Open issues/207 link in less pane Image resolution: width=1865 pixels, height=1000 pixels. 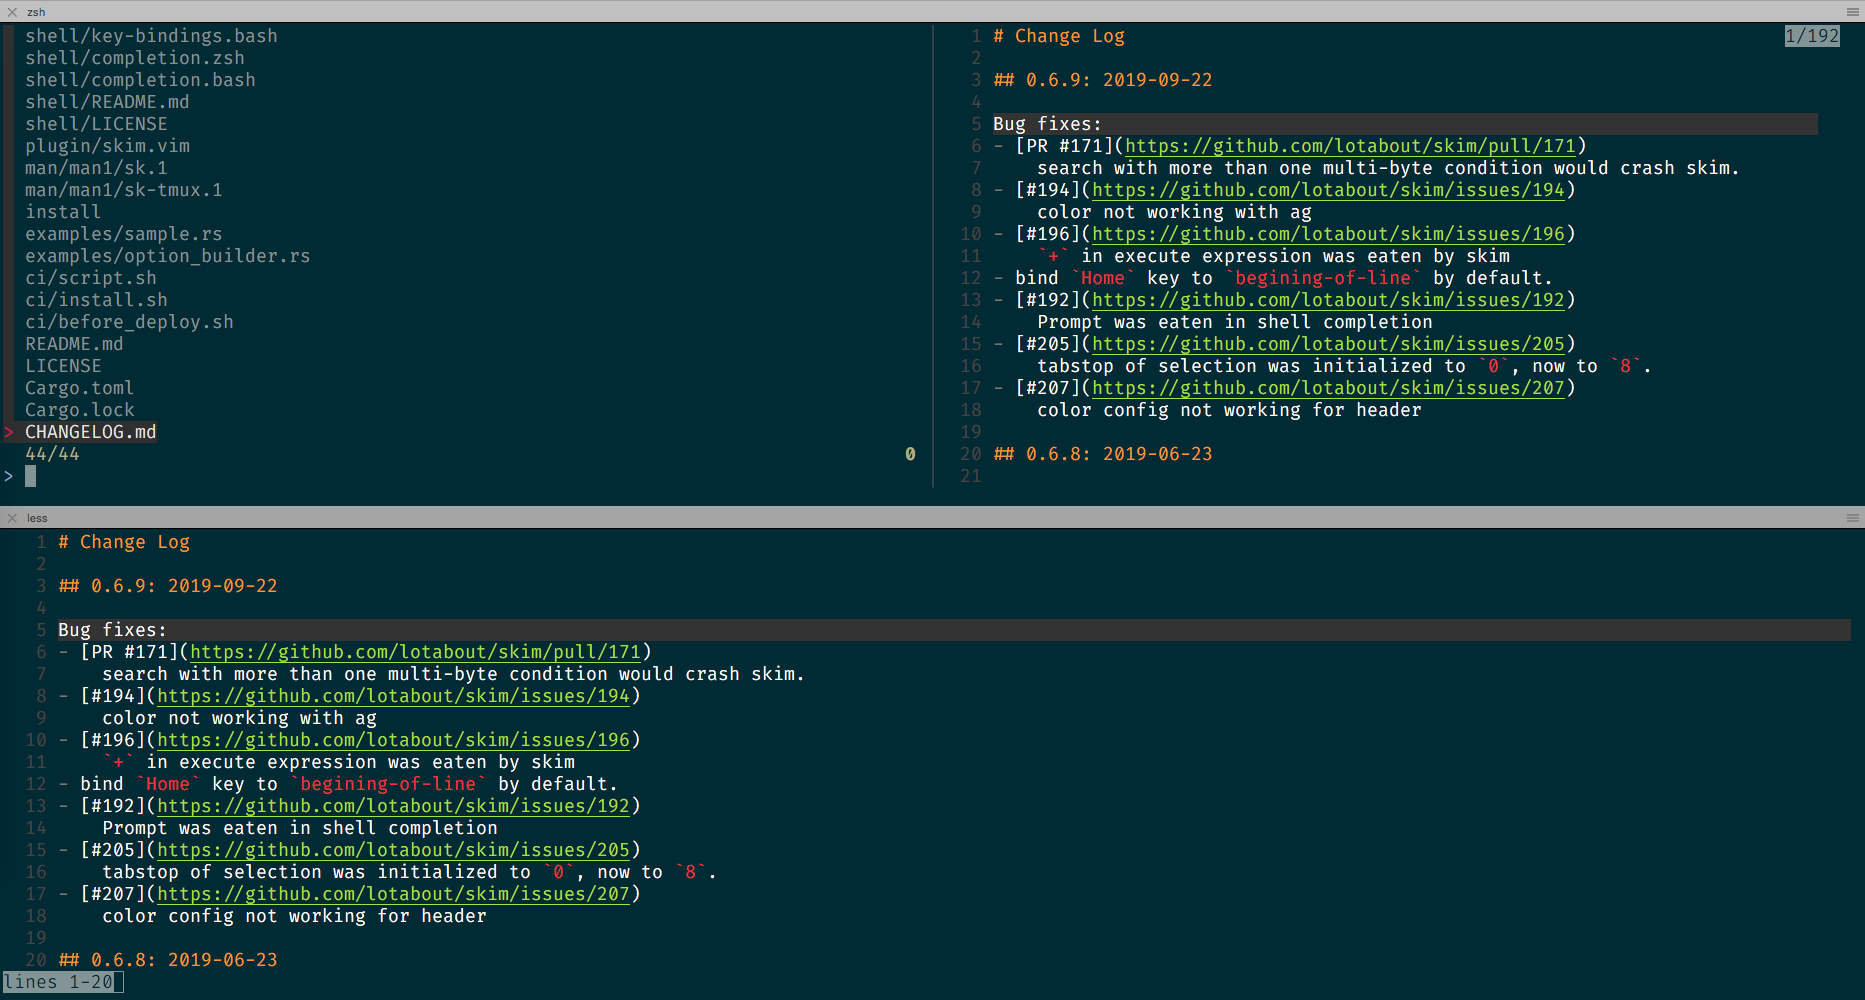(393, 894)
